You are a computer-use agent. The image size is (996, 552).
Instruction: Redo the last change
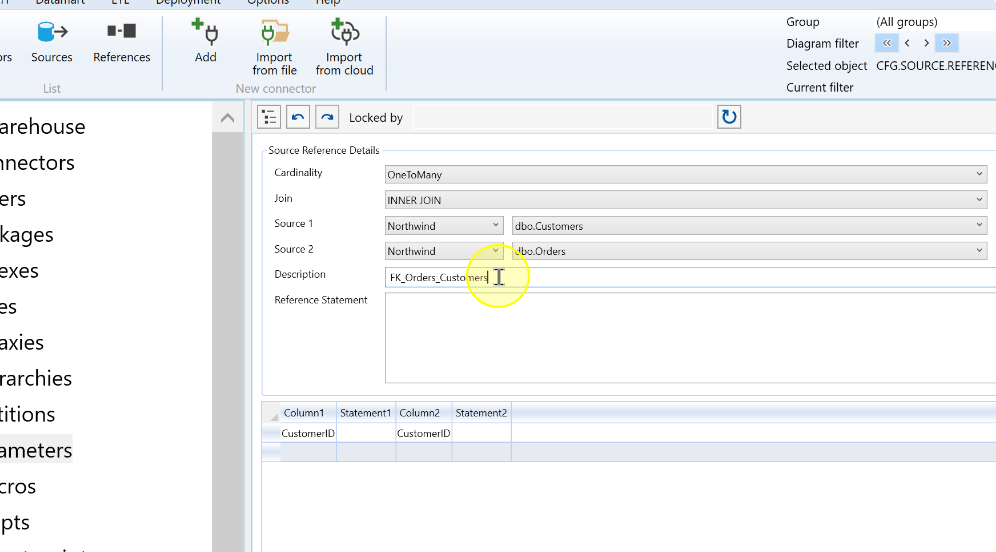(327, 118)
